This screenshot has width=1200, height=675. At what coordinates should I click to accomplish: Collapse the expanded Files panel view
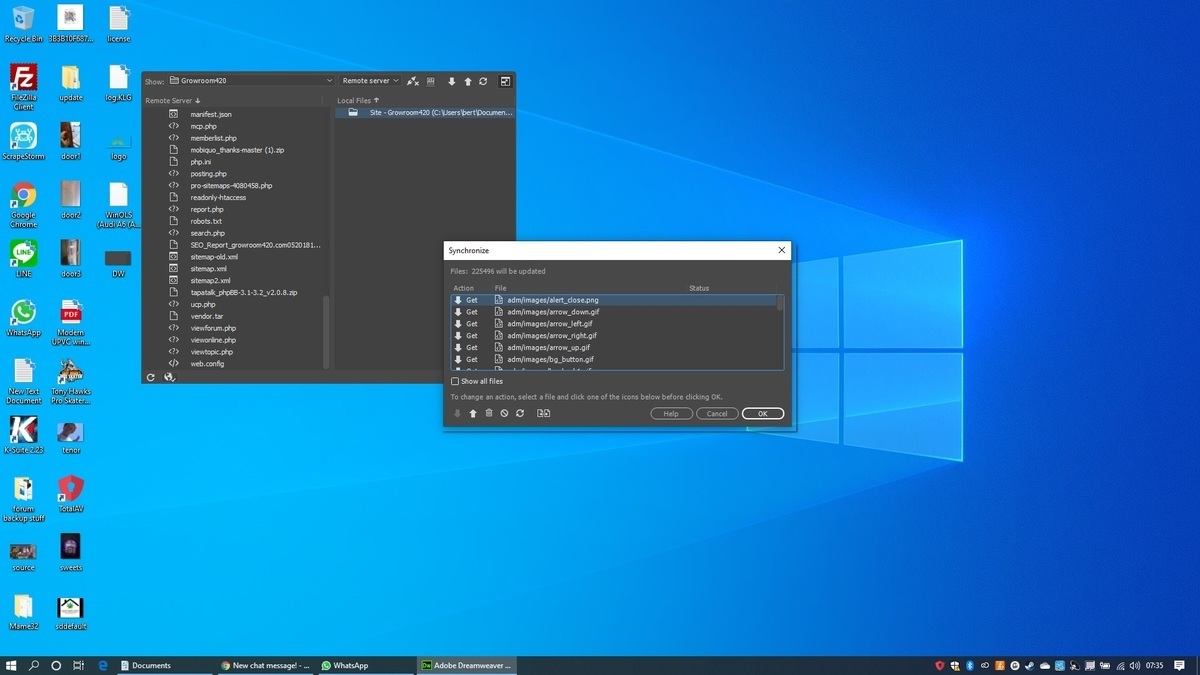(x=505, y=81)
